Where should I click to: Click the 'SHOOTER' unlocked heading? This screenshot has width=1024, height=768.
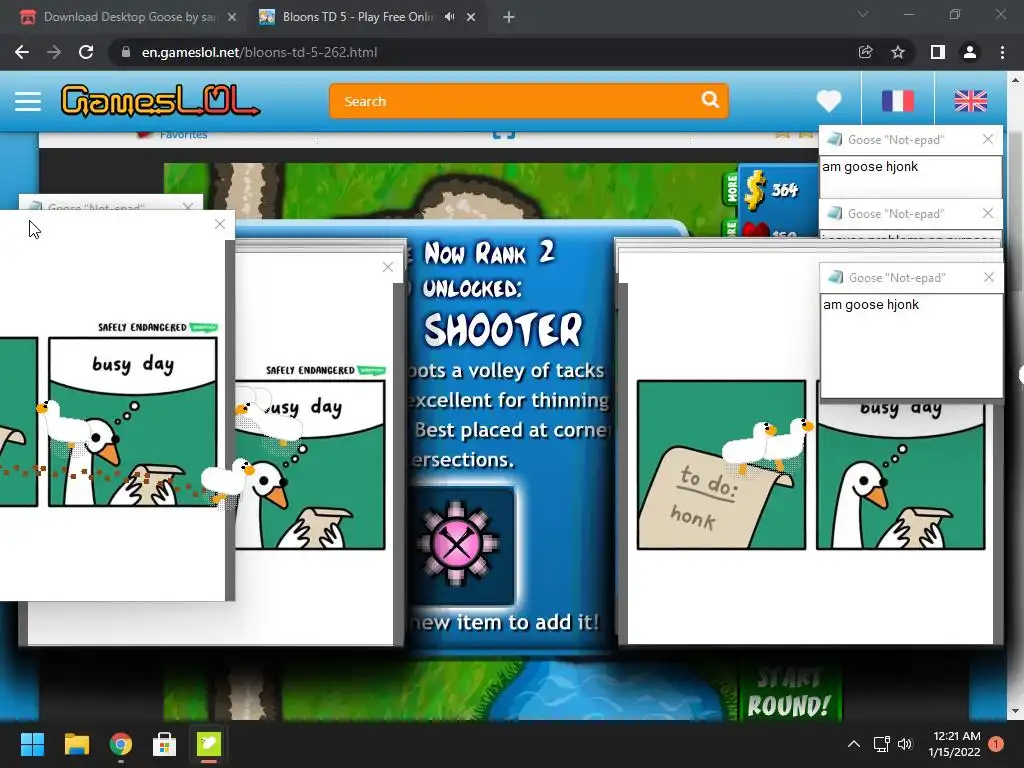(x=503, y=329)
